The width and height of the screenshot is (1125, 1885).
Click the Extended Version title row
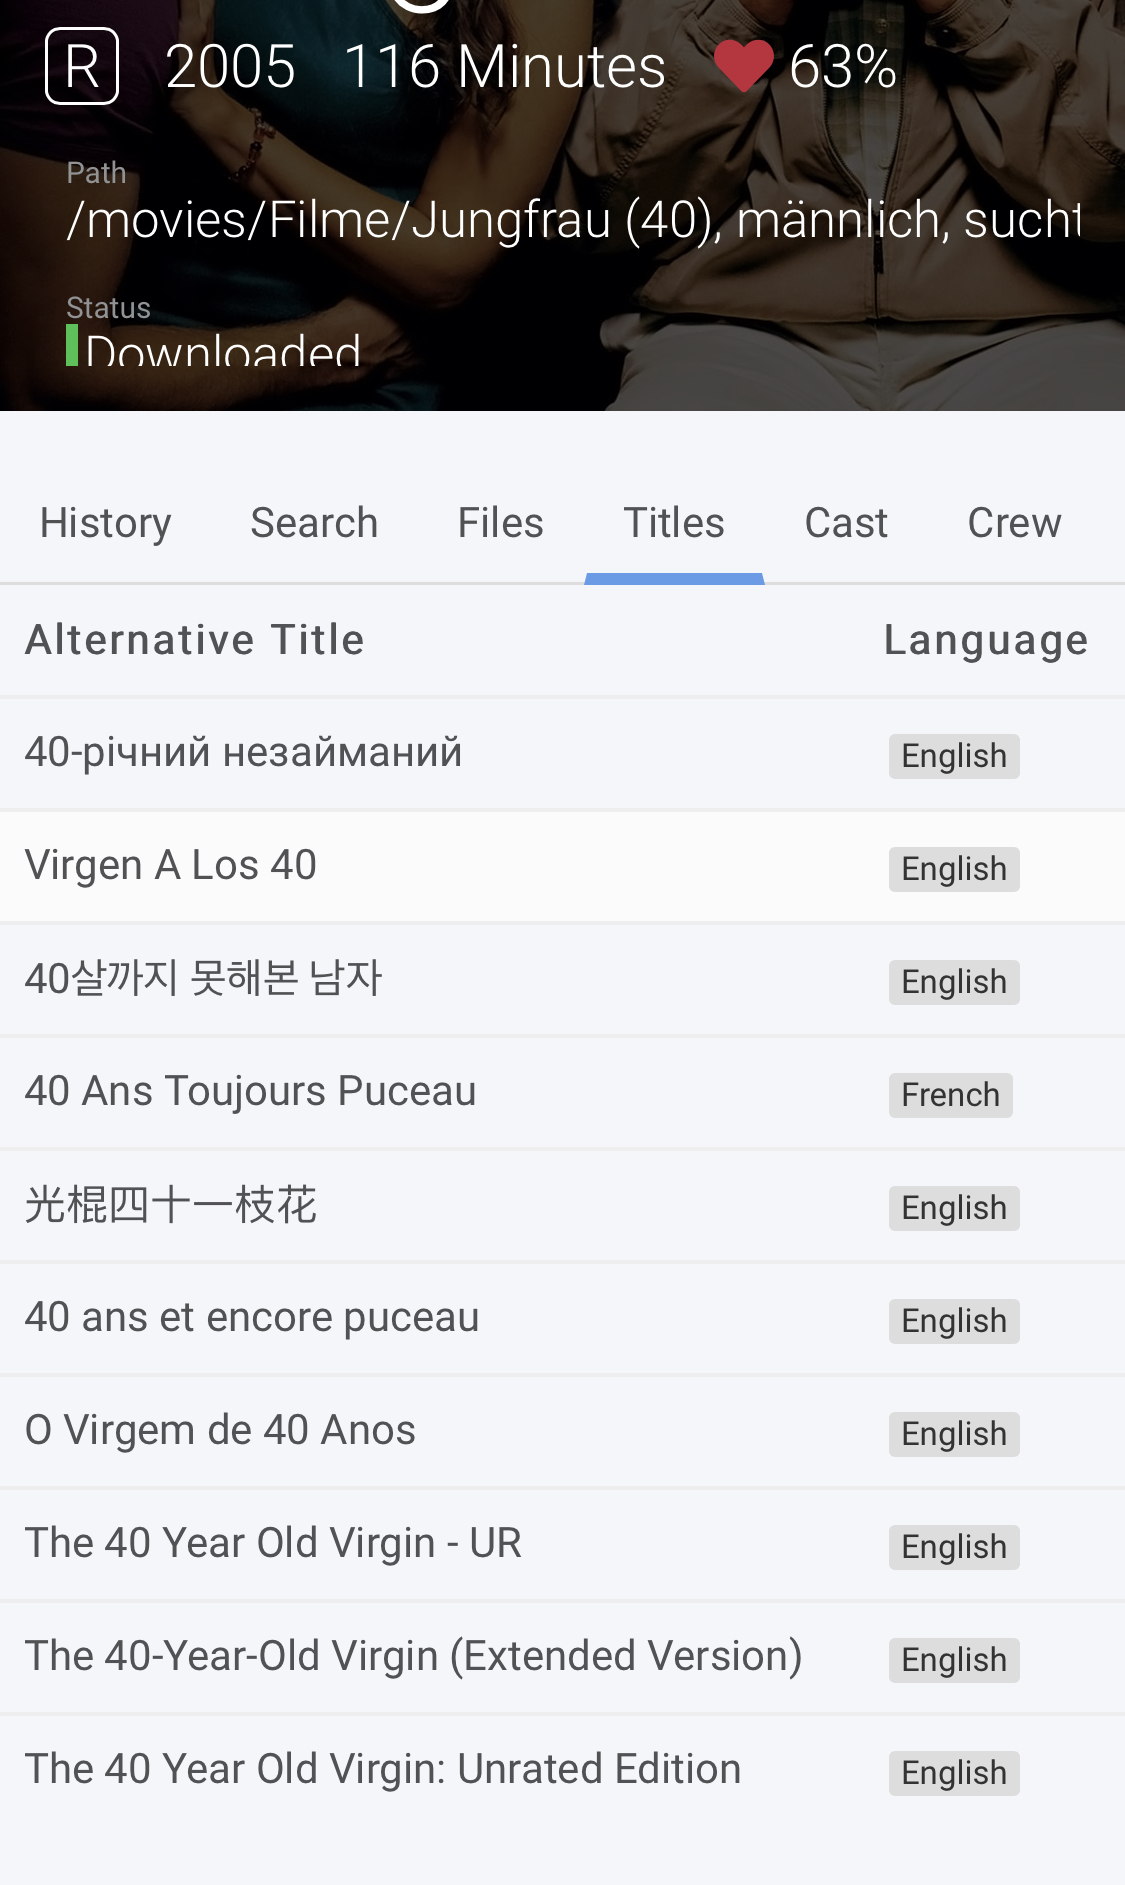pyautogui.click(x=413, y=1657)
